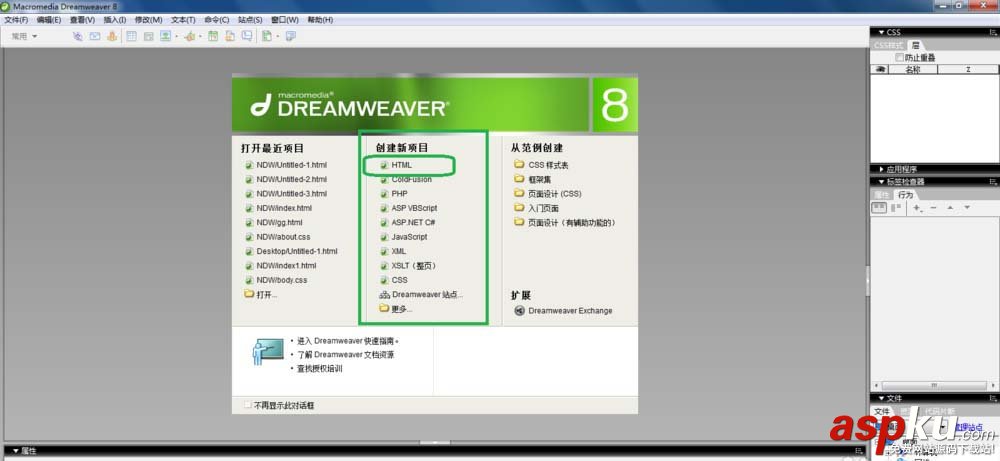This screenshot has height=461, width=1000.
Task: Collapse the 属性 panel at the bottom
Action: [15, 451]
